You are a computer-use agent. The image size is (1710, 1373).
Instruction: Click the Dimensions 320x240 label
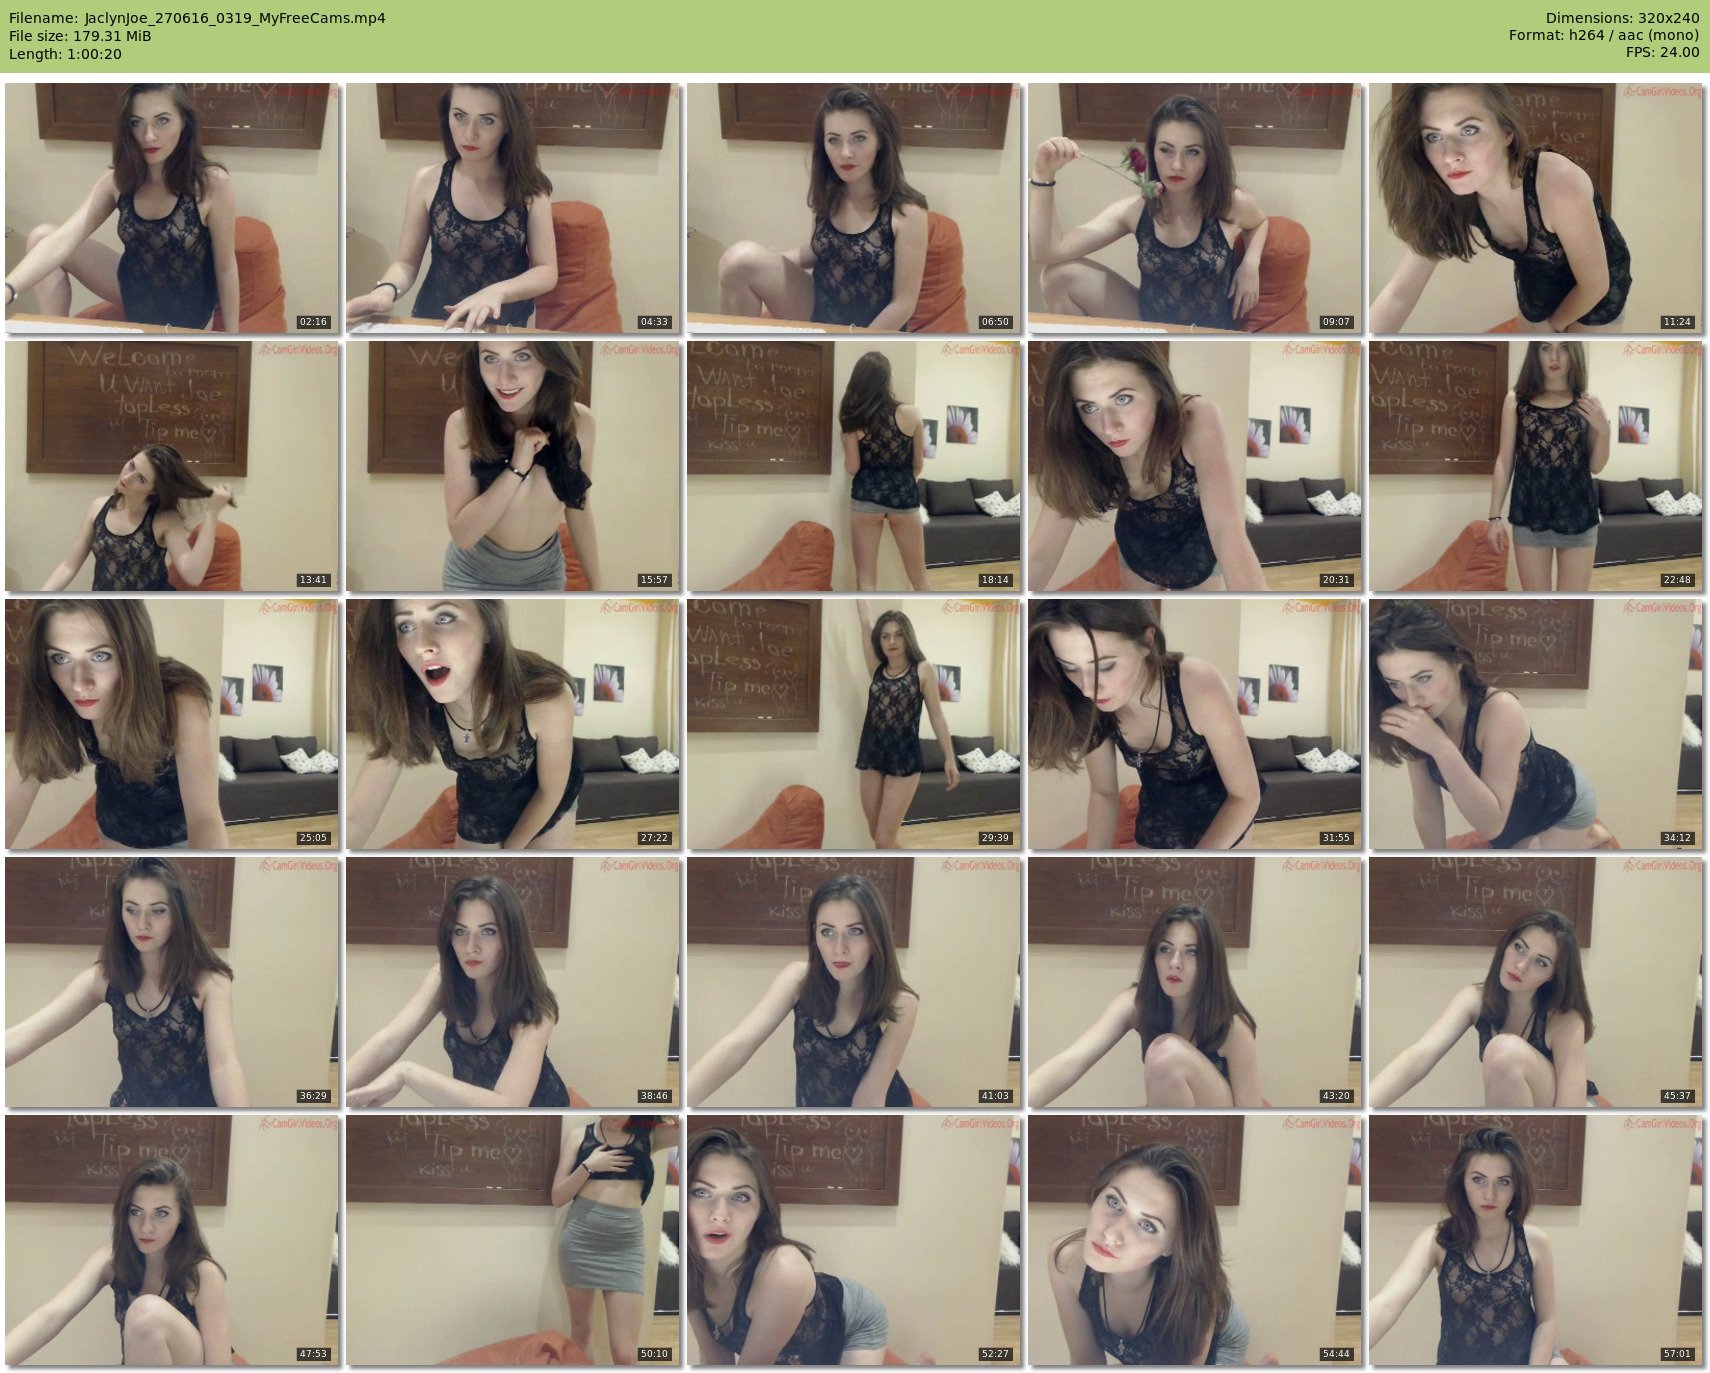point(1622,18)
